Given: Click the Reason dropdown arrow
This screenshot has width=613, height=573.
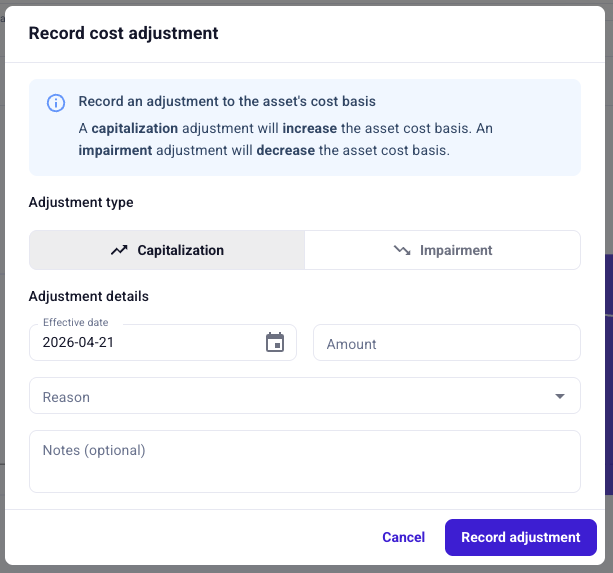Looking at the screenshot, I should pyautogui.click(x=560, y=396).
